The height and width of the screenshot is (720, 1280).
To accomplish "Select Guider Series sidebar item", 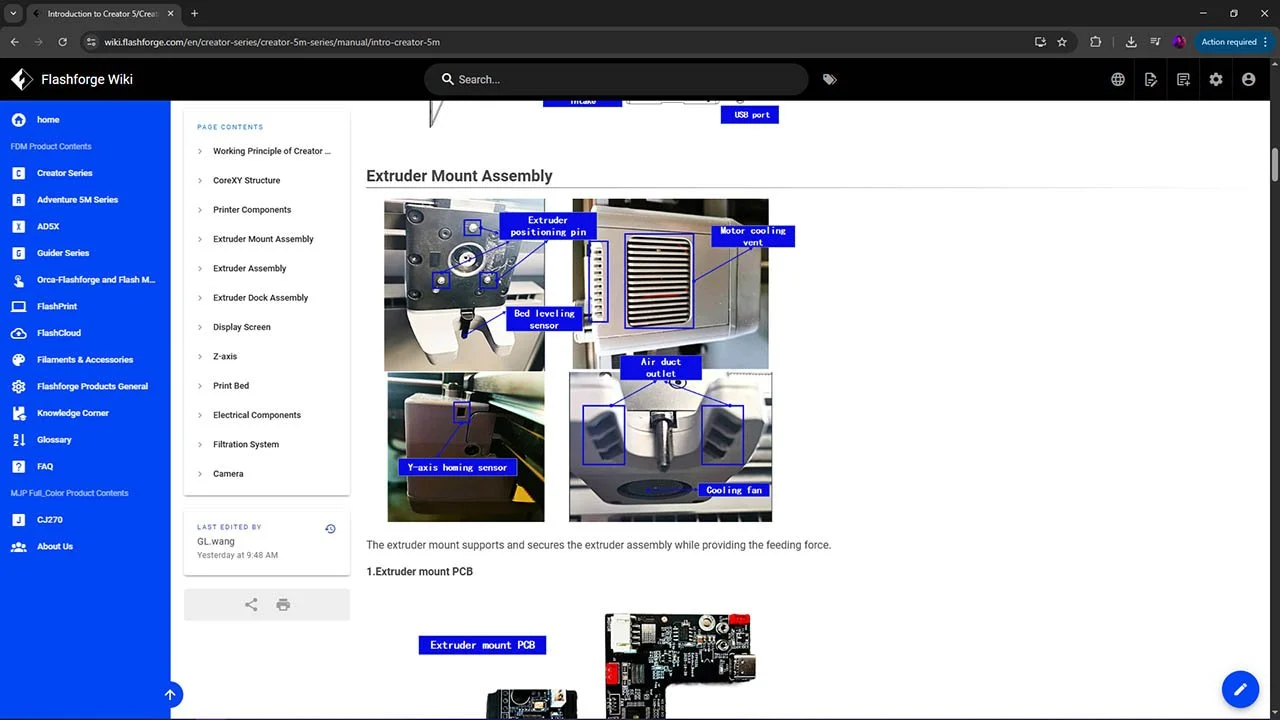I will 63,253.
